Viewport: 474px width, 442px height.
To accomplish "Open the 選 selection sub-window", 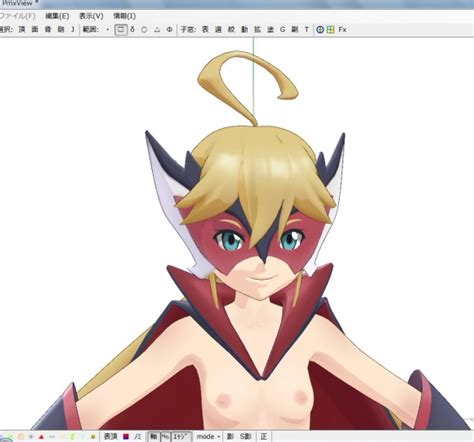I will [x=218, y=30].
